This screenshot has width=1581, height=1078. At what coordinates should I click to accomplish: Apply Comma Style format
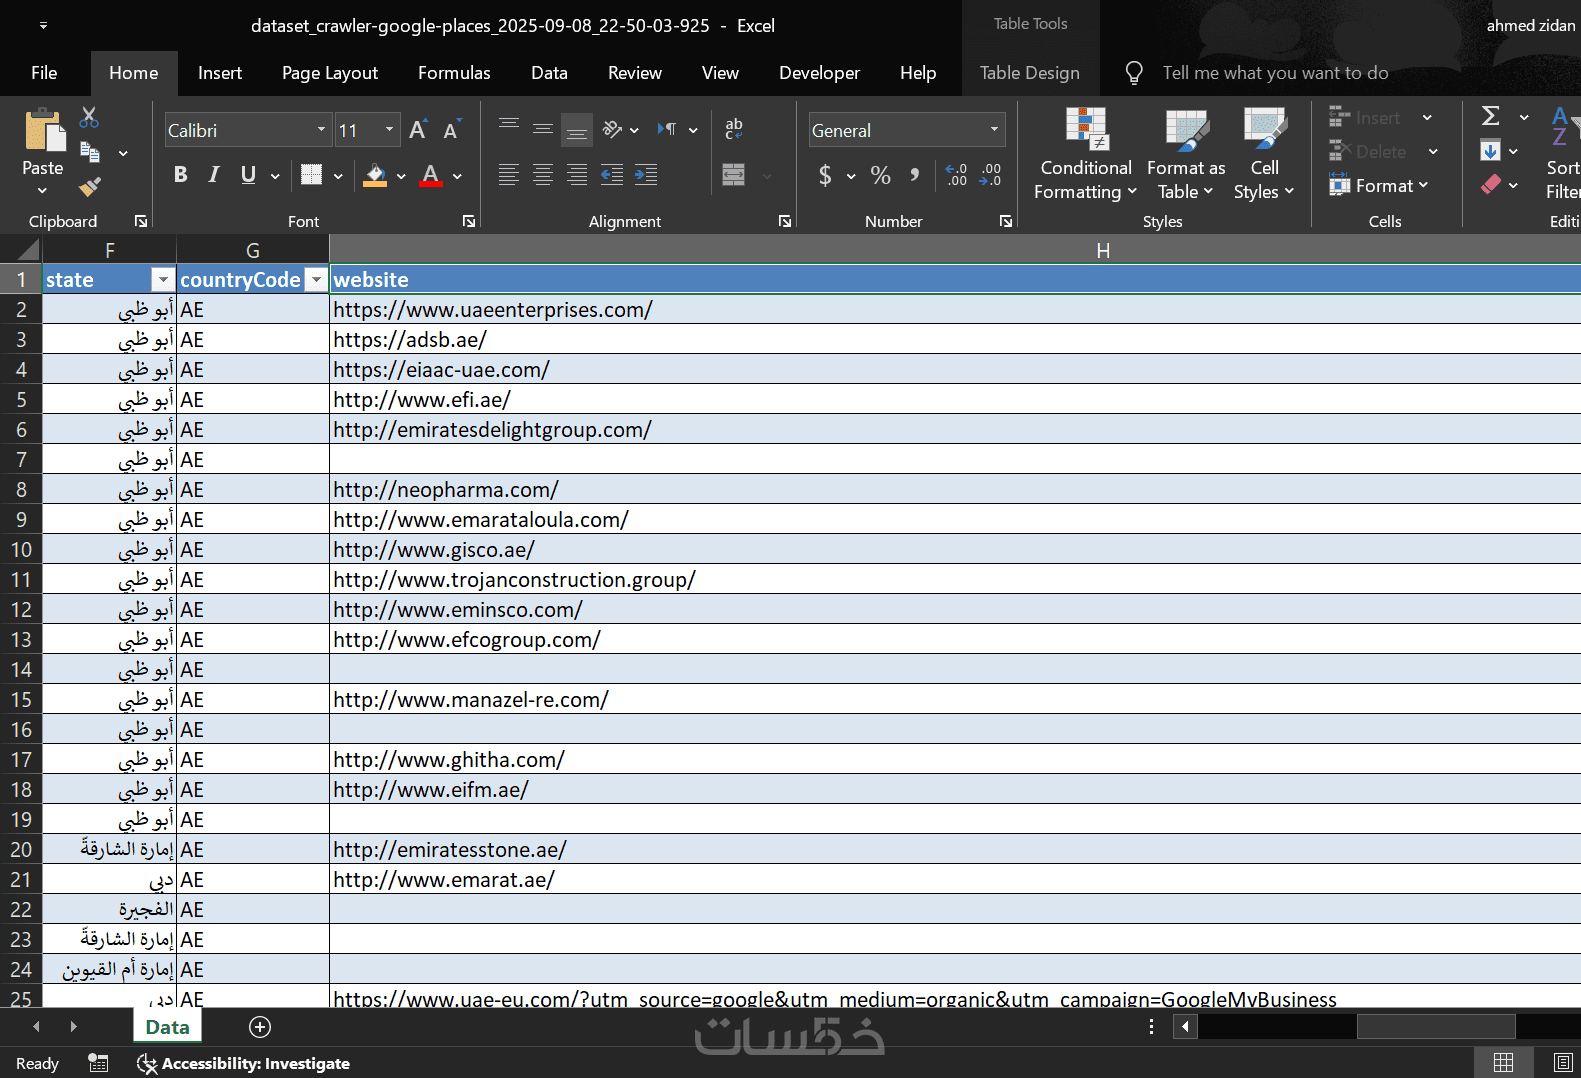[x=914, y=175]
